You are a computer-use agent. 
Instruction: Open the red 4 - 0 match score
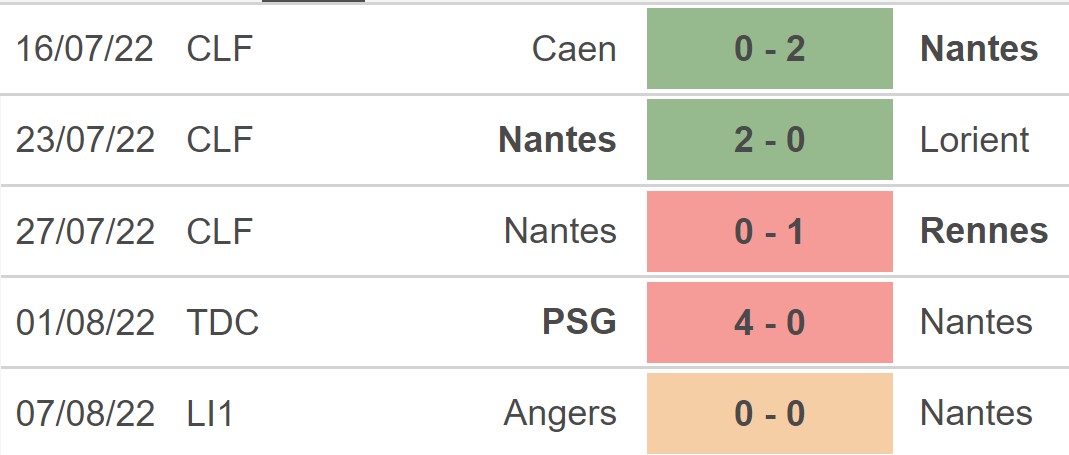click(x=769, y=322)
